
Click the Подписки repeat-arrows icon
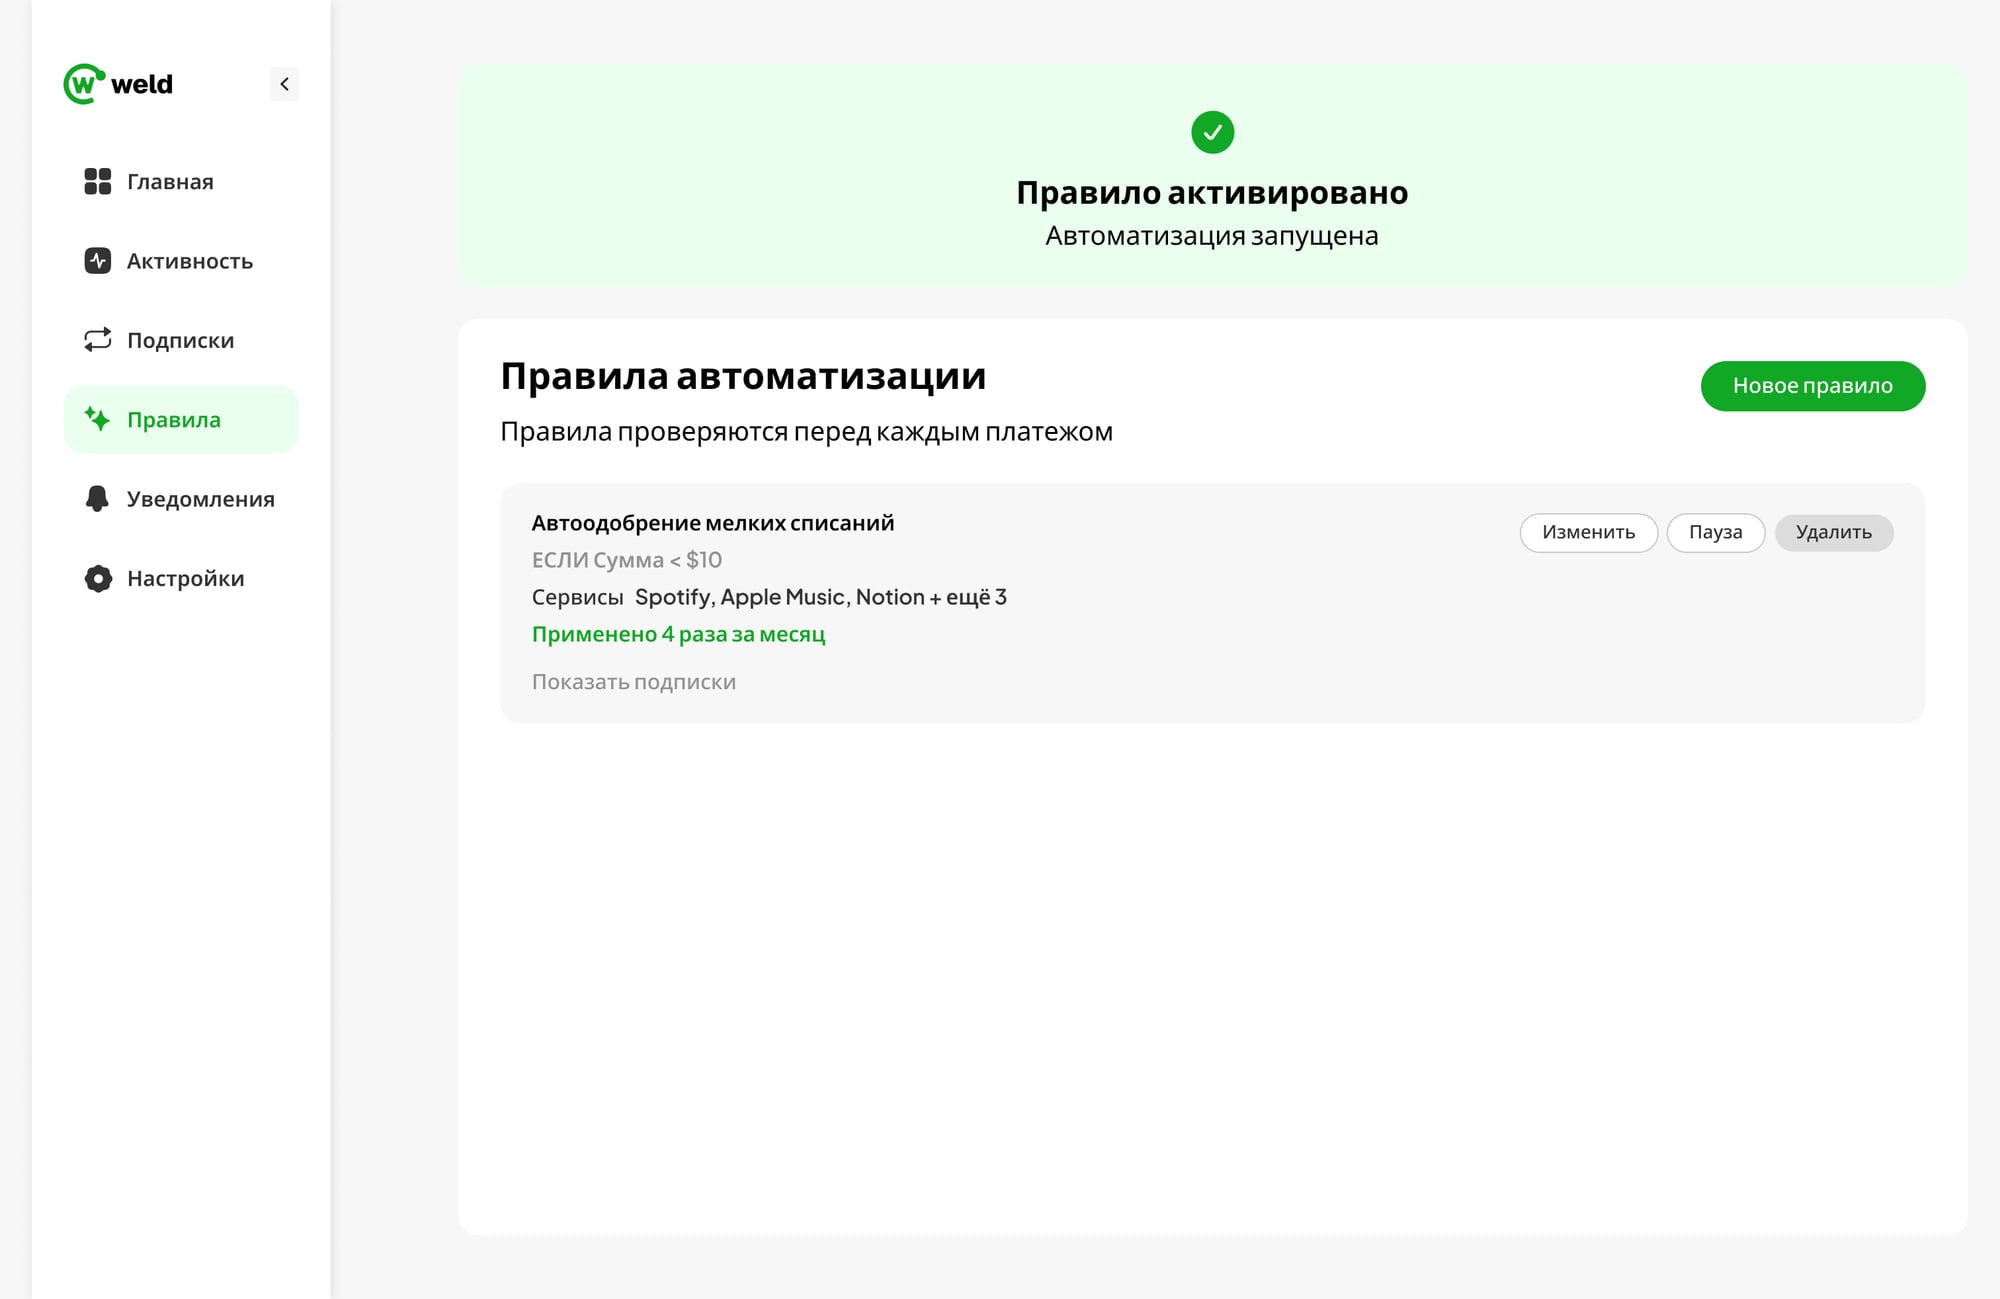click(98, 340)
